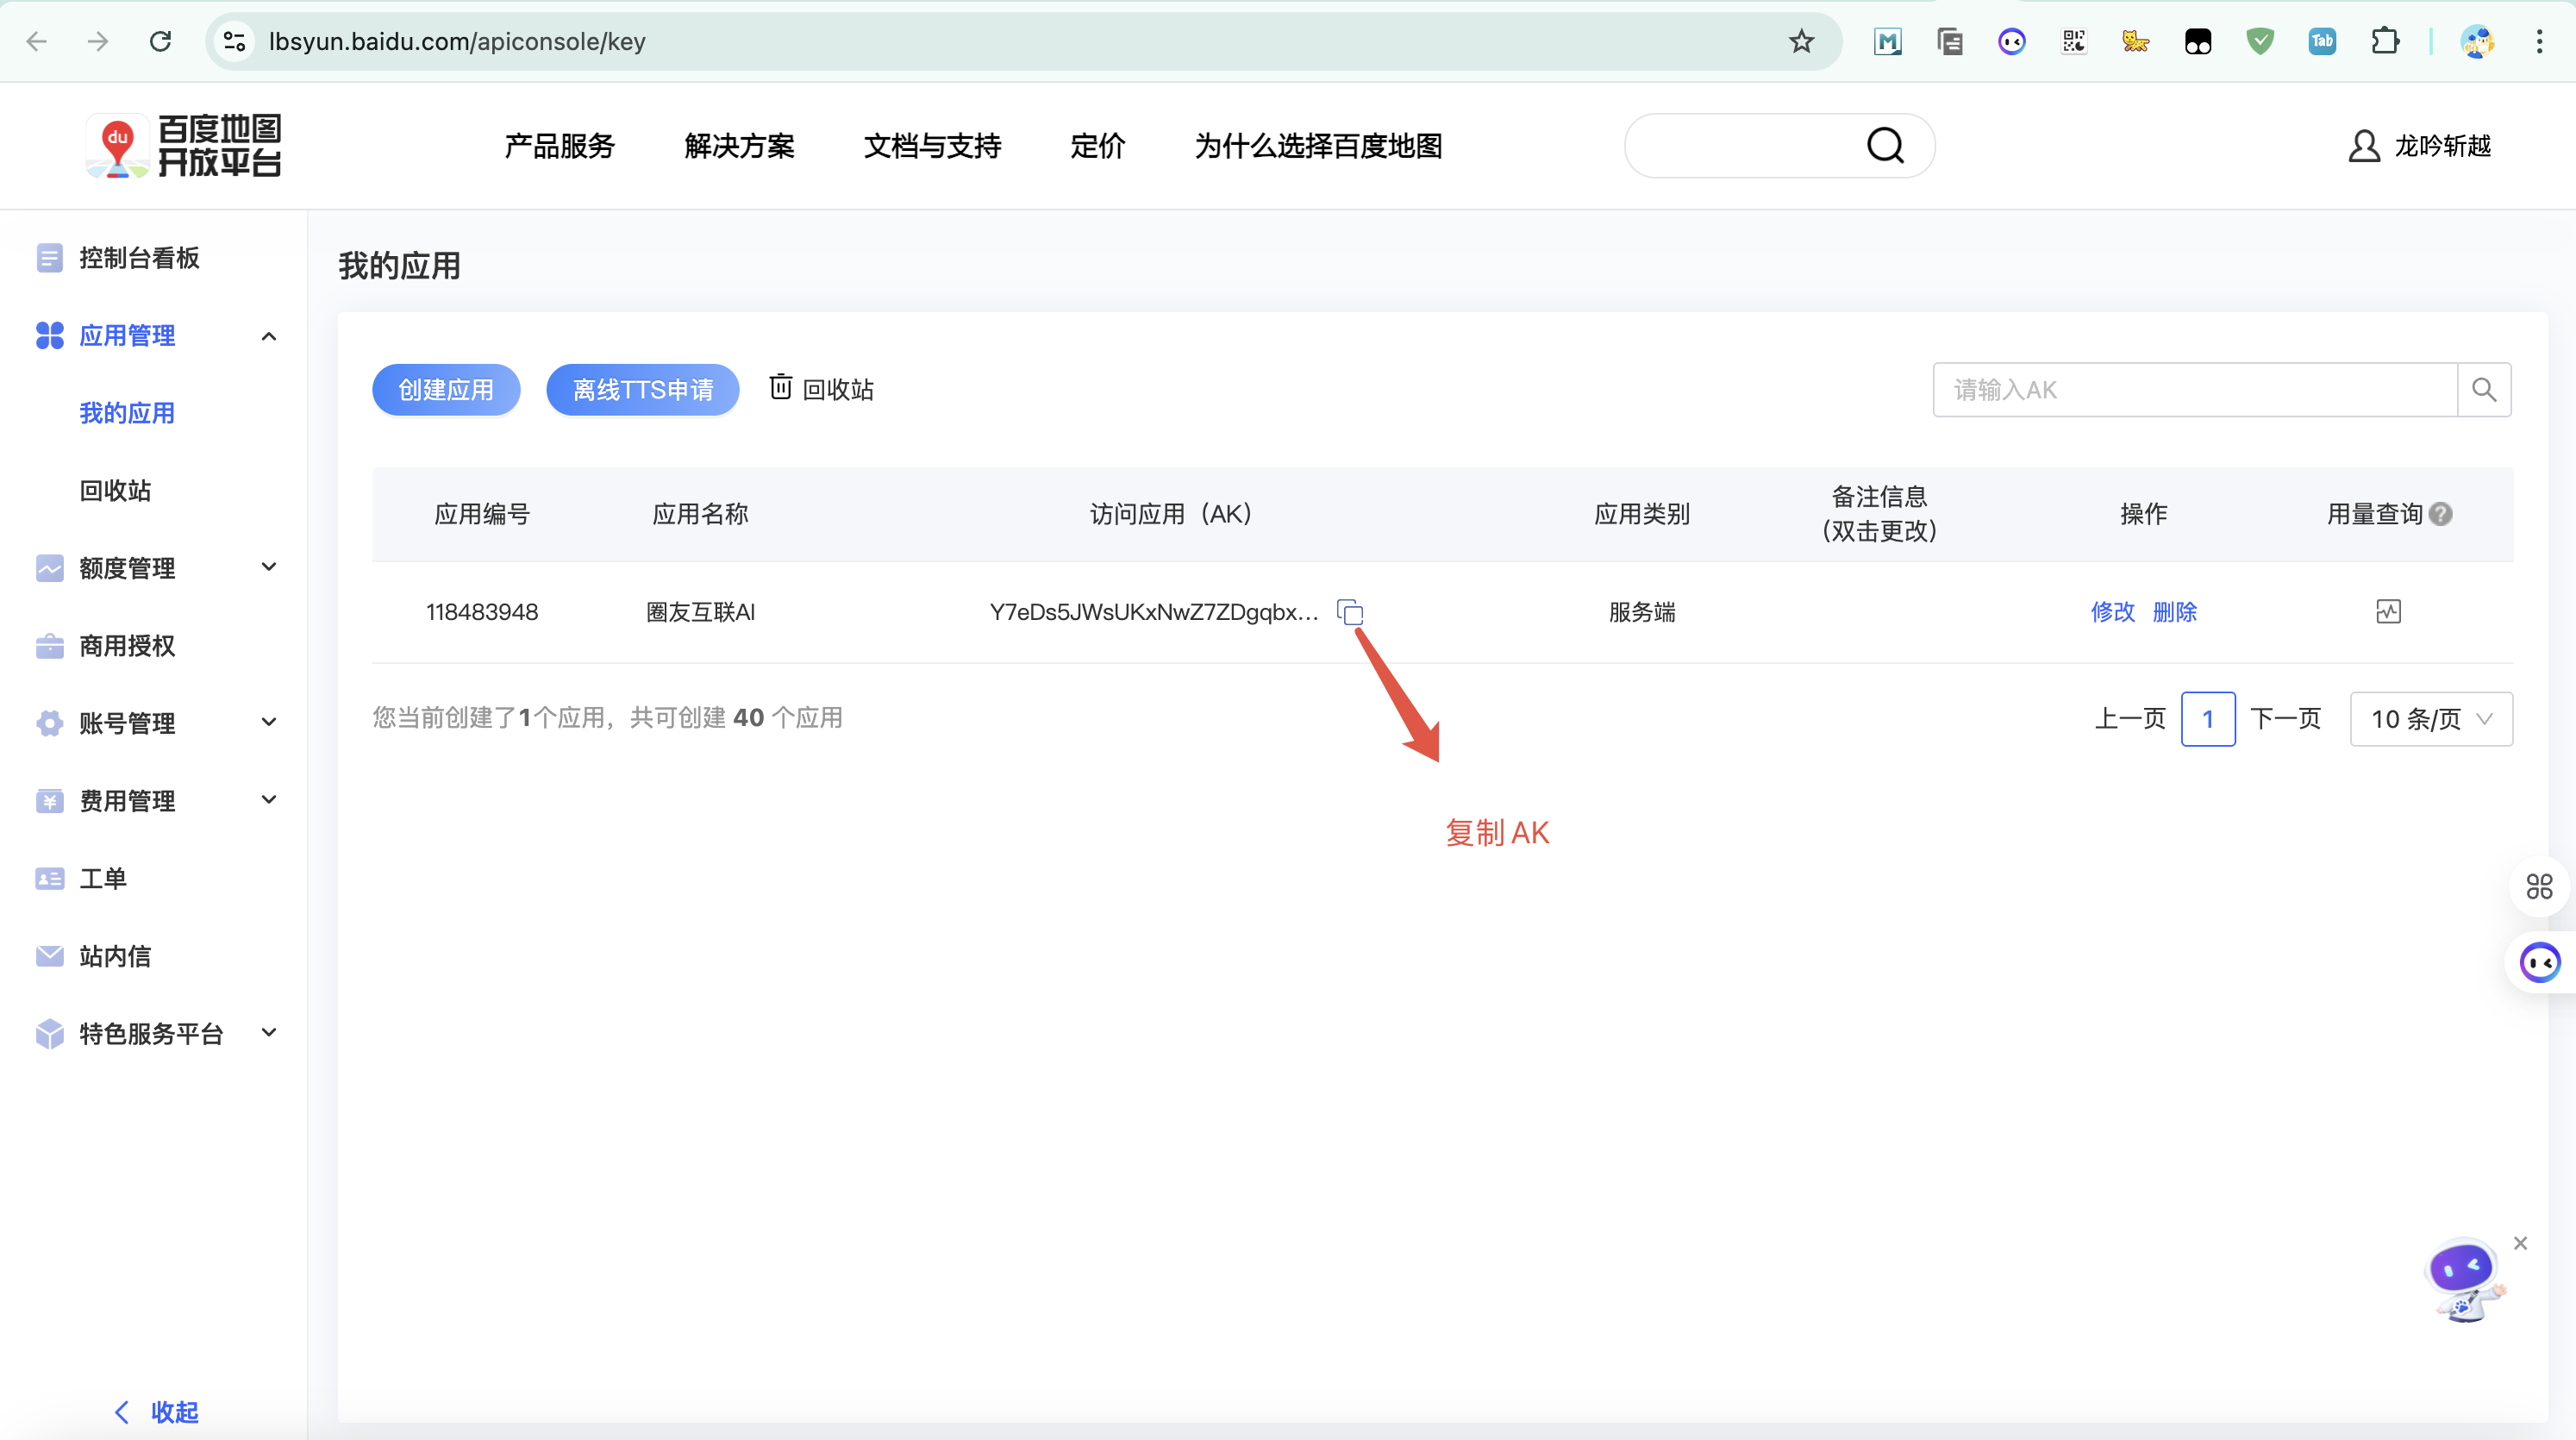The width and height of the screenshot is (2576, 1440).
Task: Select 我的应用 in the sidebar
Action: [127, 413]
